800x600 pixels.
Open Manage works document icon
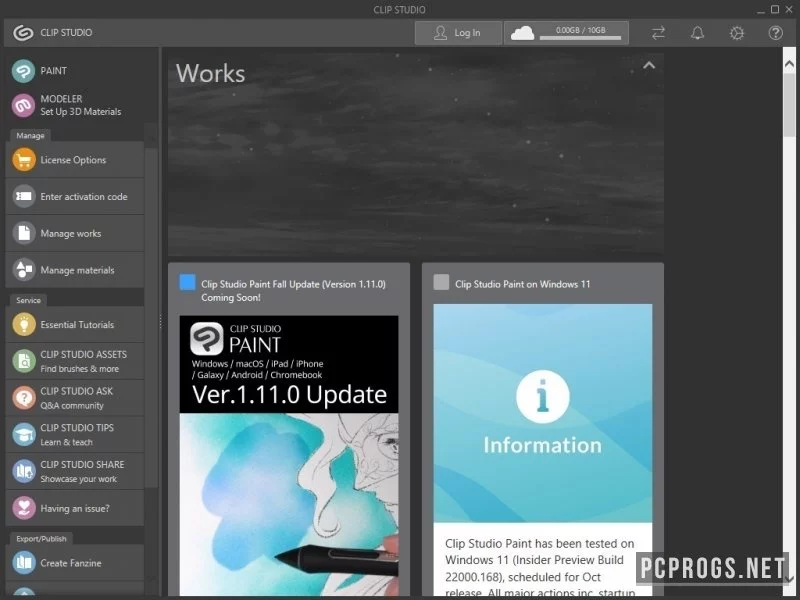coord(23,233)
